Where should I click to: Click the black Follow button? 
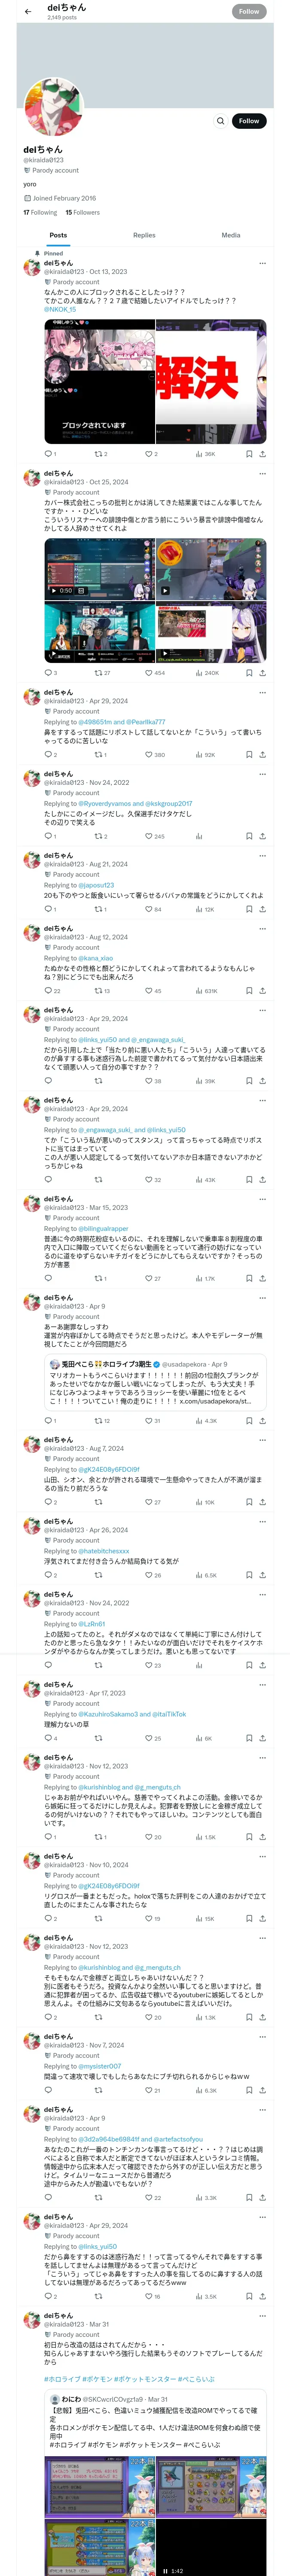tap(248, 121)
